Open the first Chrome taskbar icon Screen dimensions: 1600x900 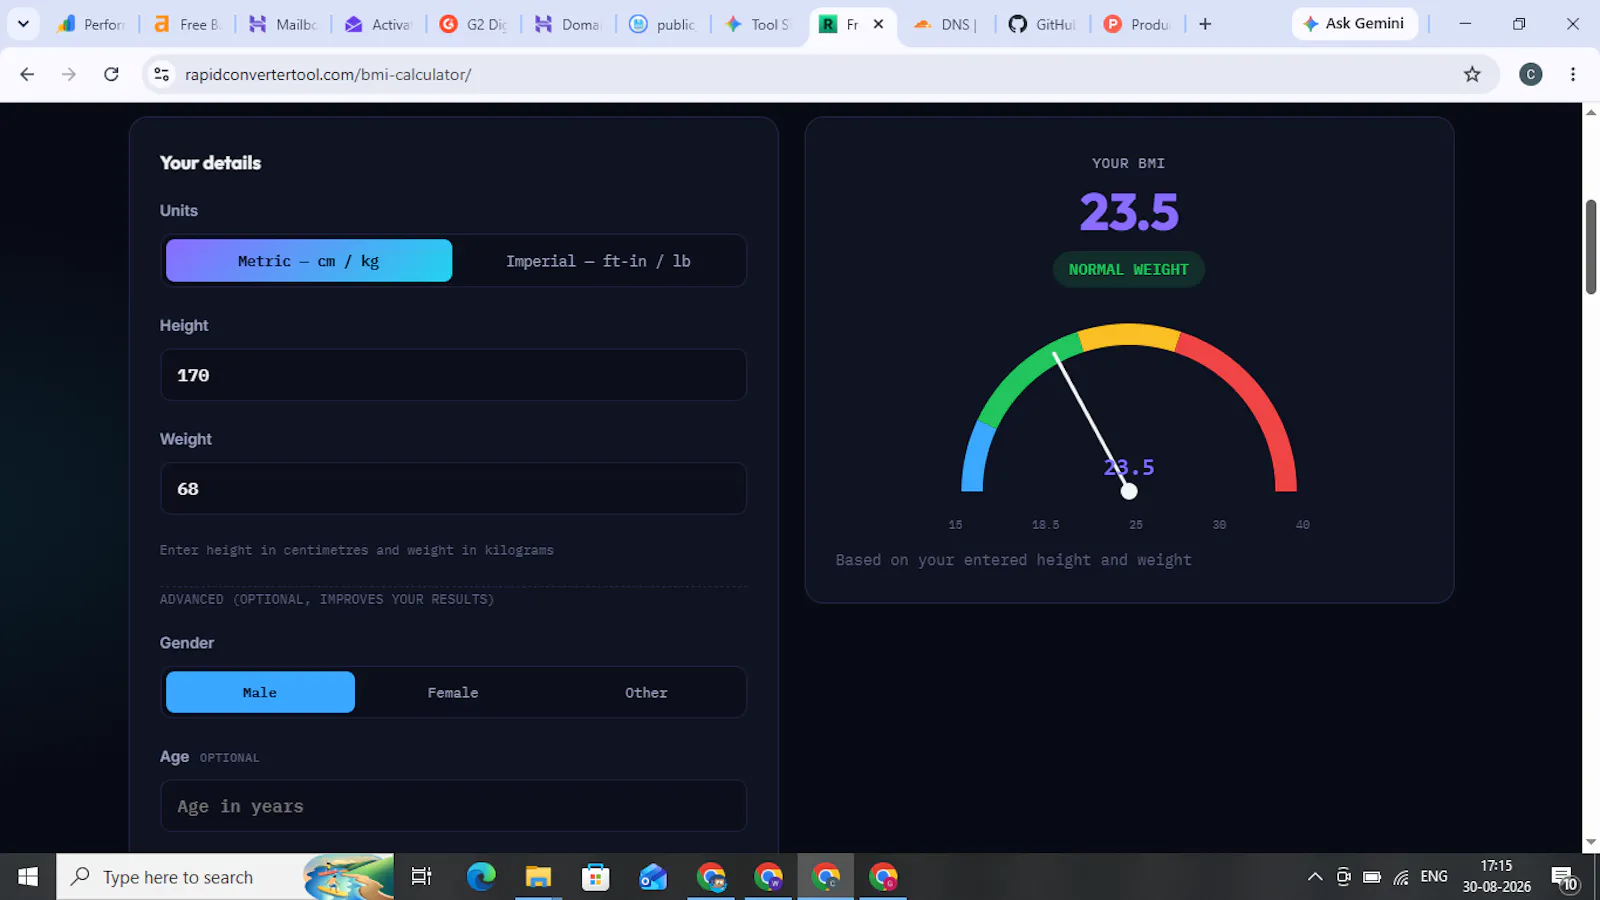point(711,877)
